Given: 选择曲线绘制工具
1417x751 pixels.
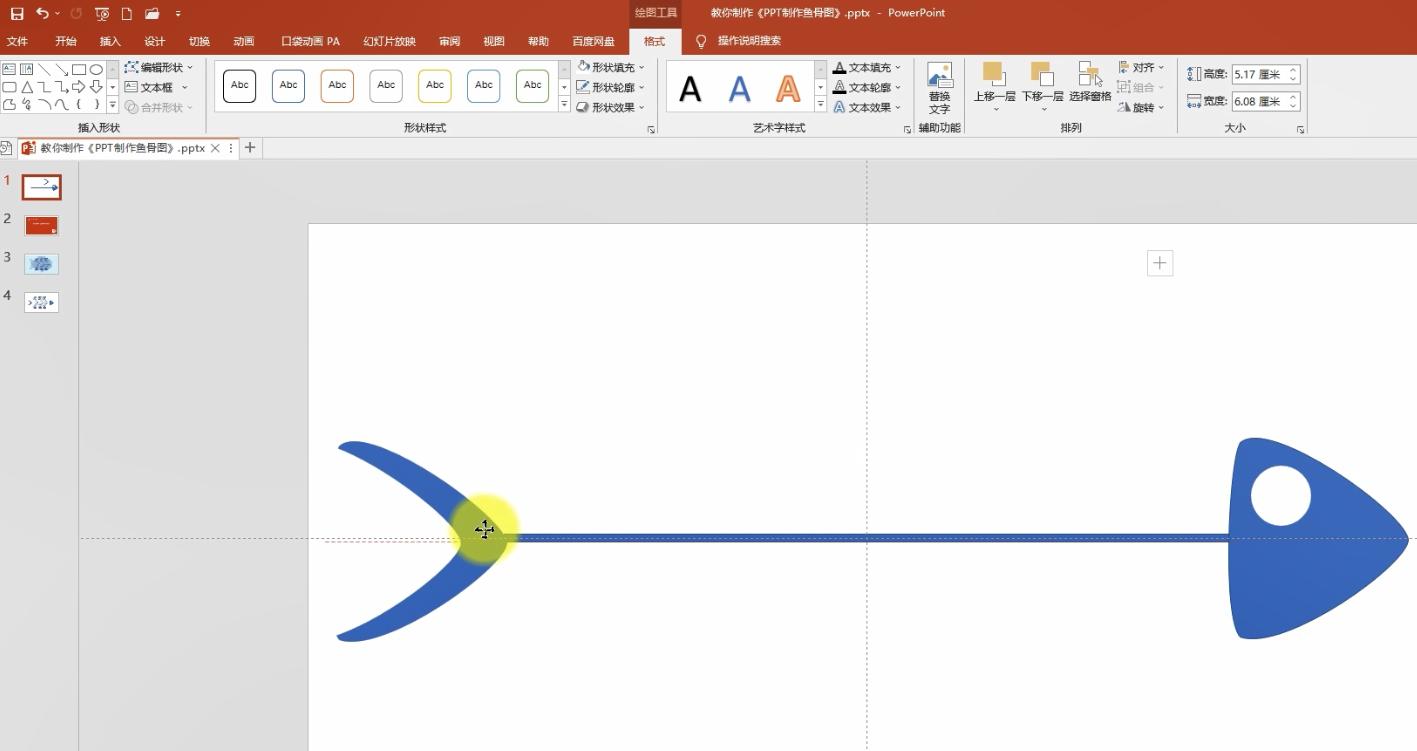Looking at the screenshot, I should (60, 105).
